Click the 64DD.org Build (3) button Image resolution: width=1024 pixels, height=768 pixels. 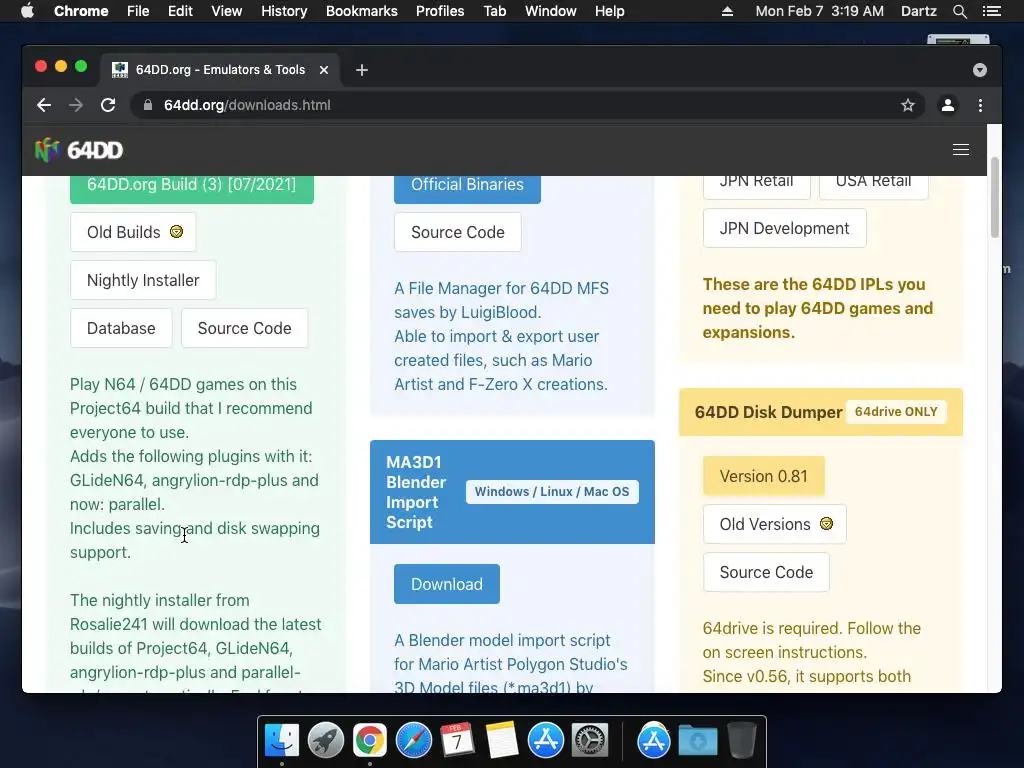pos(191,187)
